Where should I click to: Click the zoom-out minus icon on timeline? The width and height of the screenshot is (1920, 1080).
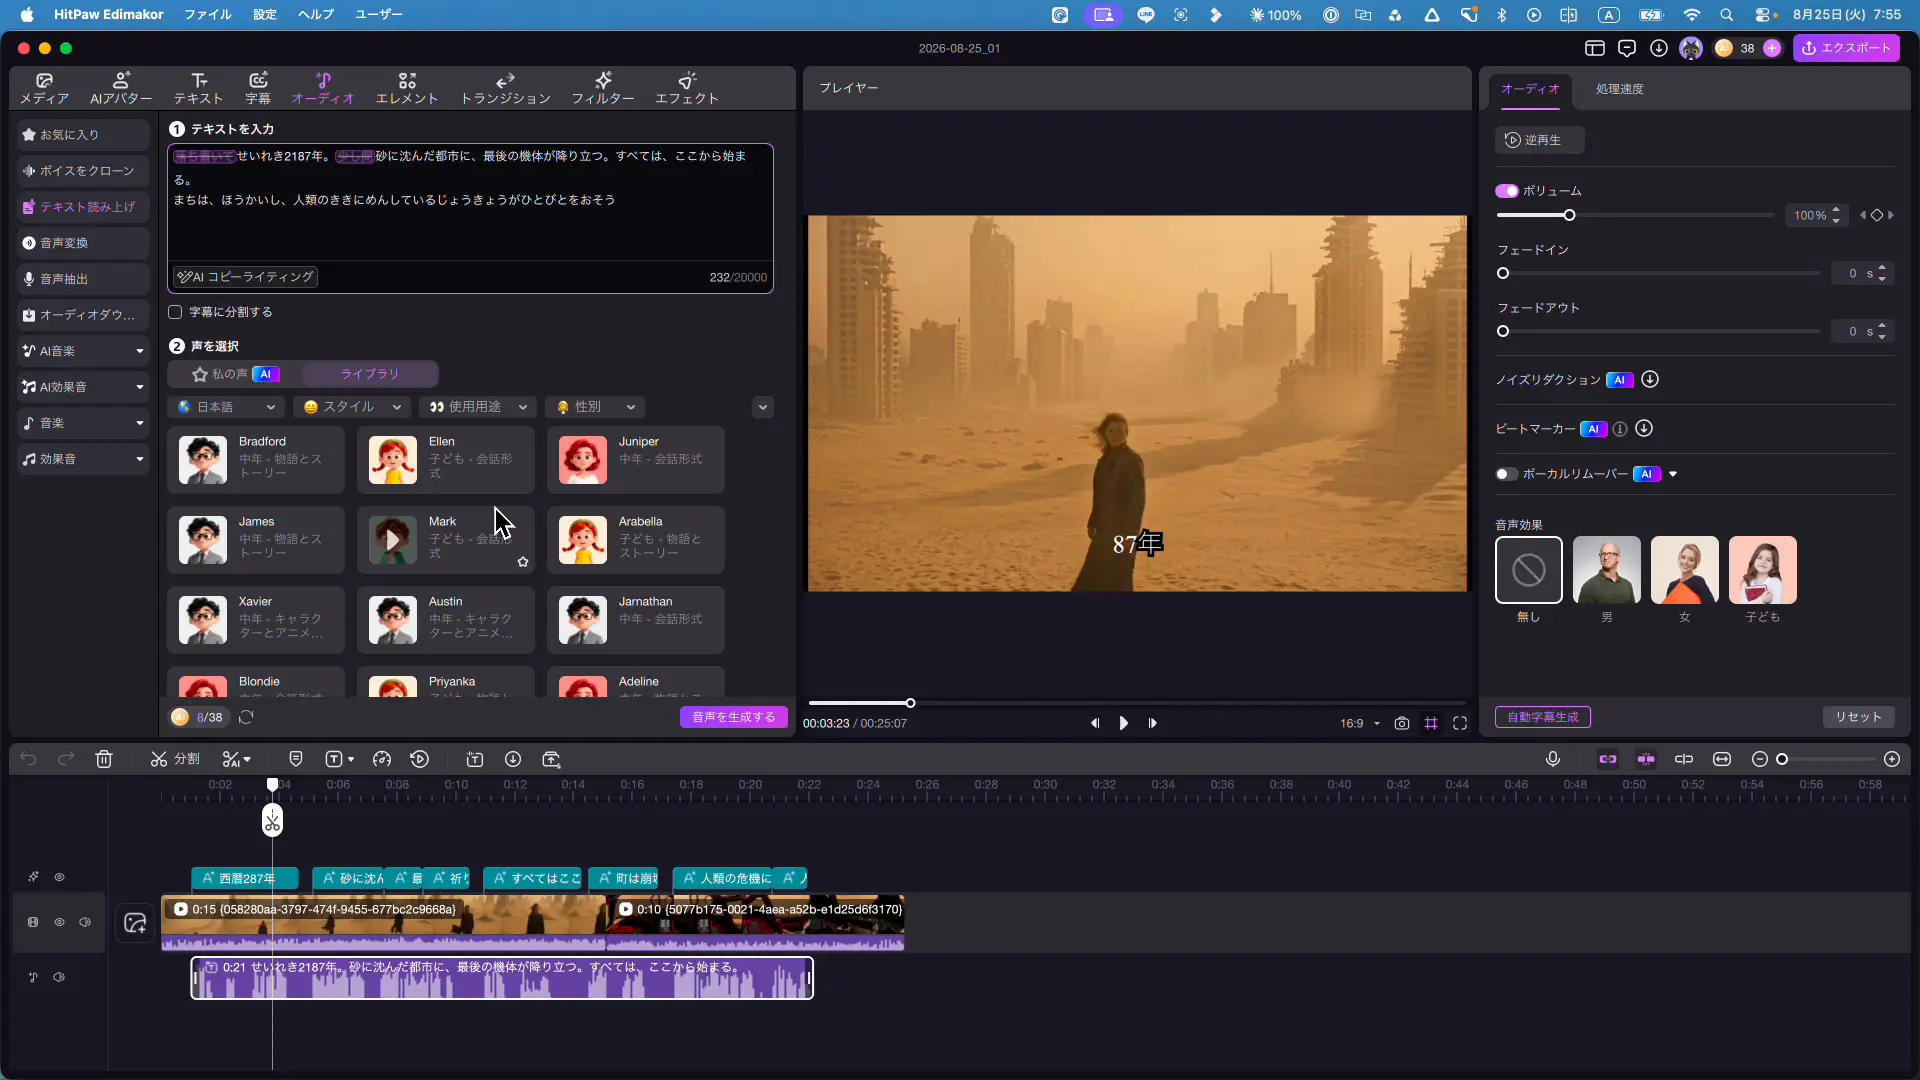click(x=1760, y=760)
